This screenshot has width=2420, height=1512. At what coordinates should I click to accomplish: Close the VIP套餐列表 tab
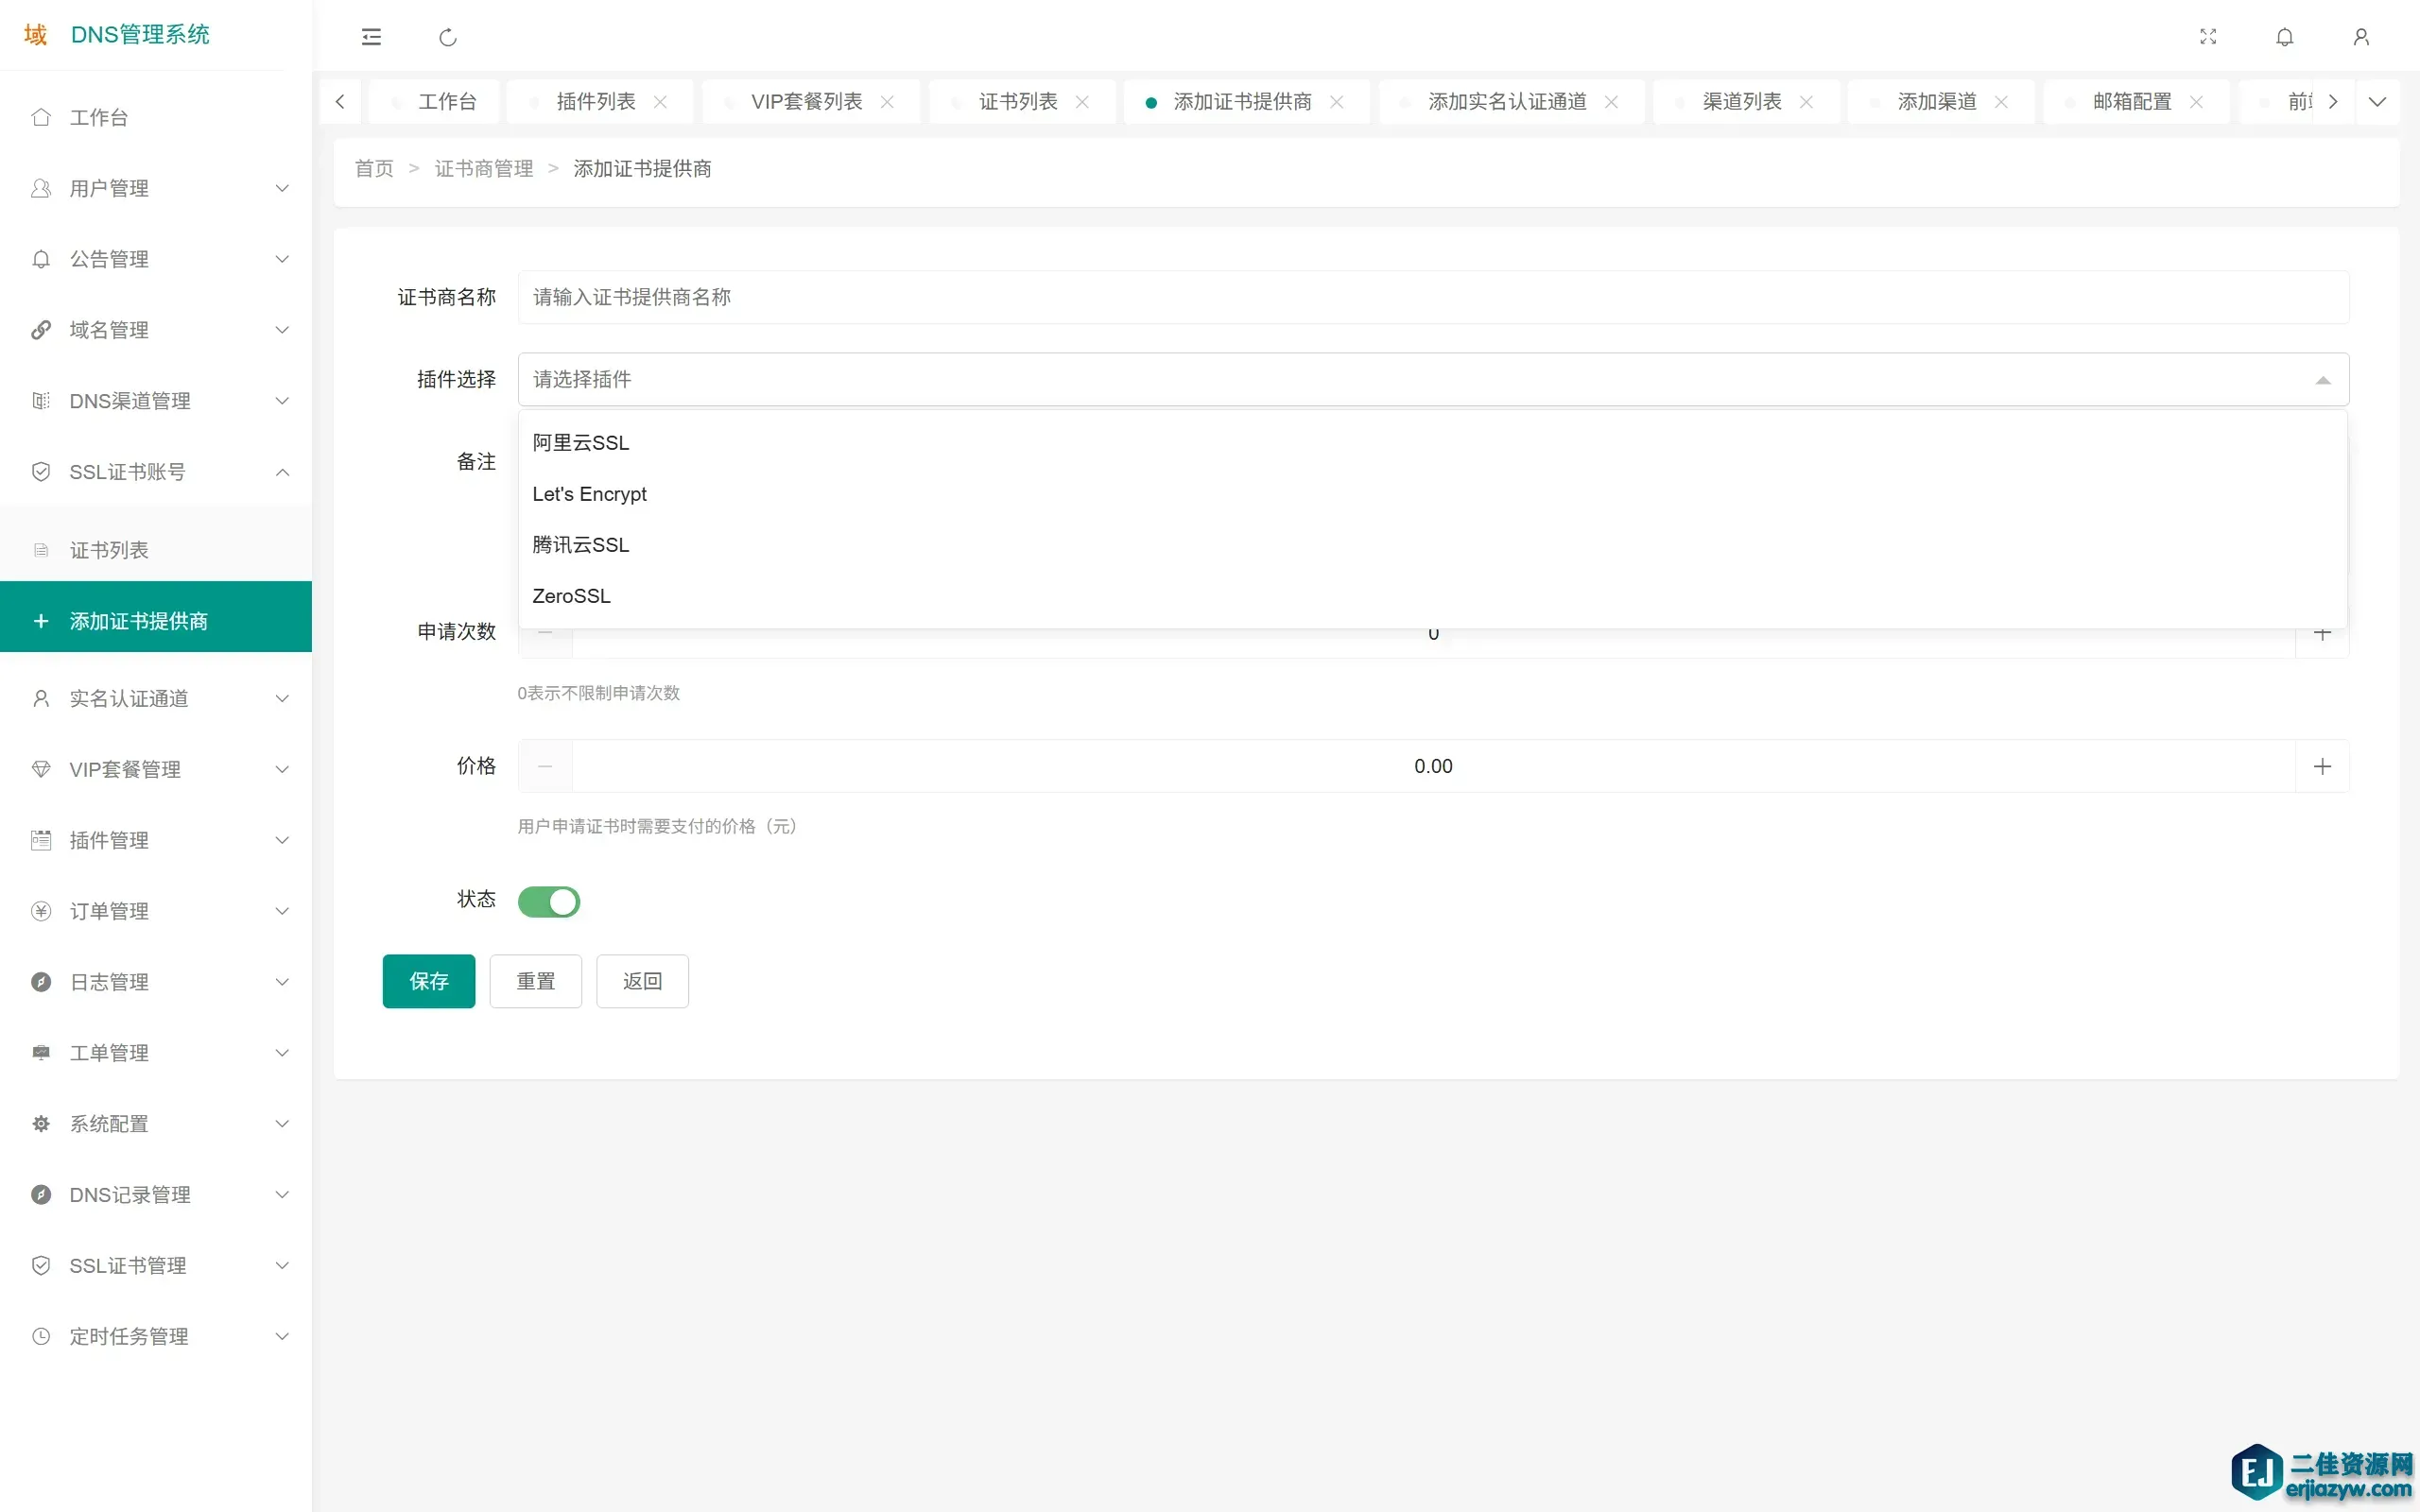(x=887, y=102)
